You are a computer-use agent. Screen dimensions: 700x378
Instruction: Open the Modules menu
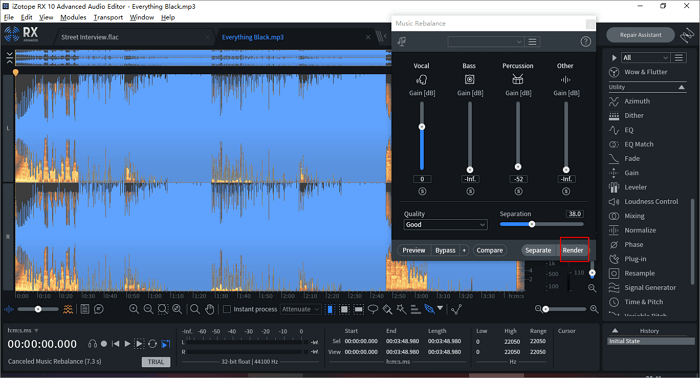click(x=73, y=17)
